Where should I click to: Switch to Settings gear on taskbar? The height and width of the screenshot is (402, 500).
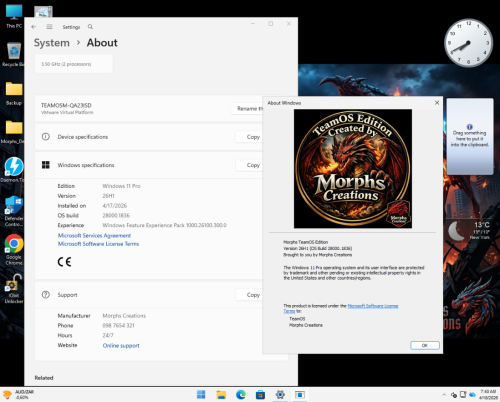click(280, 395)
